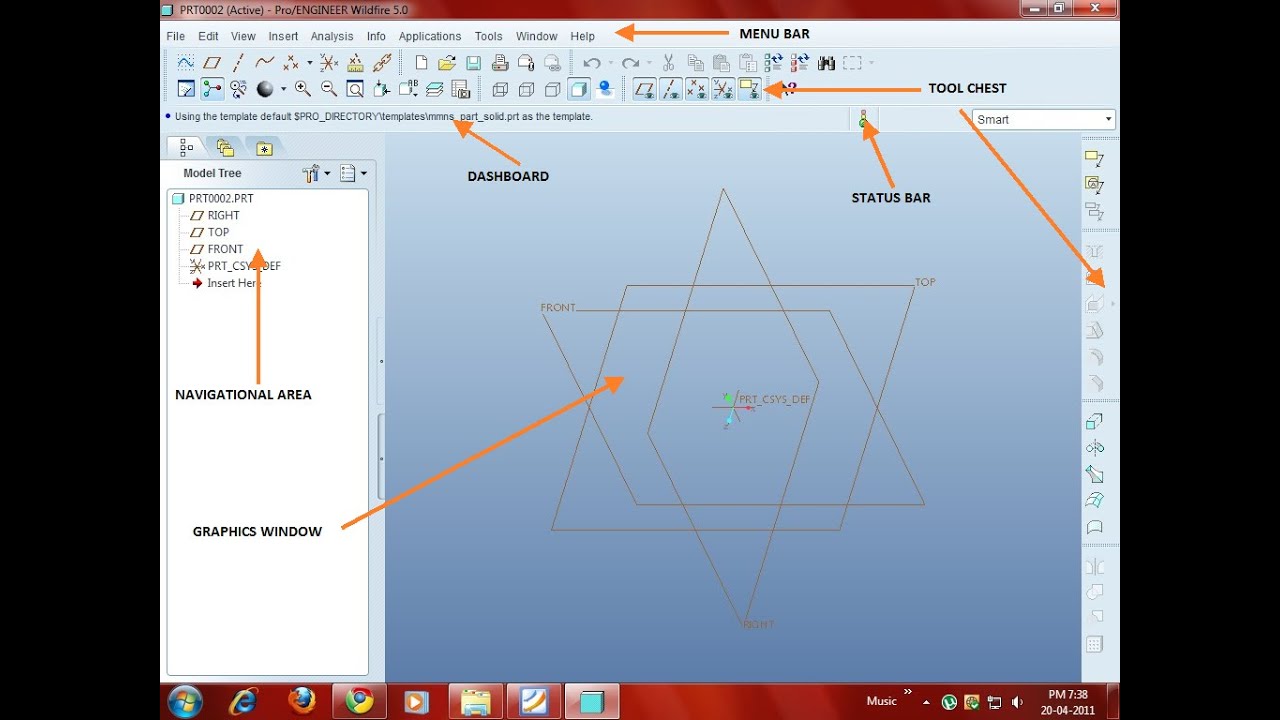This screenshot has width=1280, height=720.
Task: Choose the Datum Curve tool
Action: 264,63
